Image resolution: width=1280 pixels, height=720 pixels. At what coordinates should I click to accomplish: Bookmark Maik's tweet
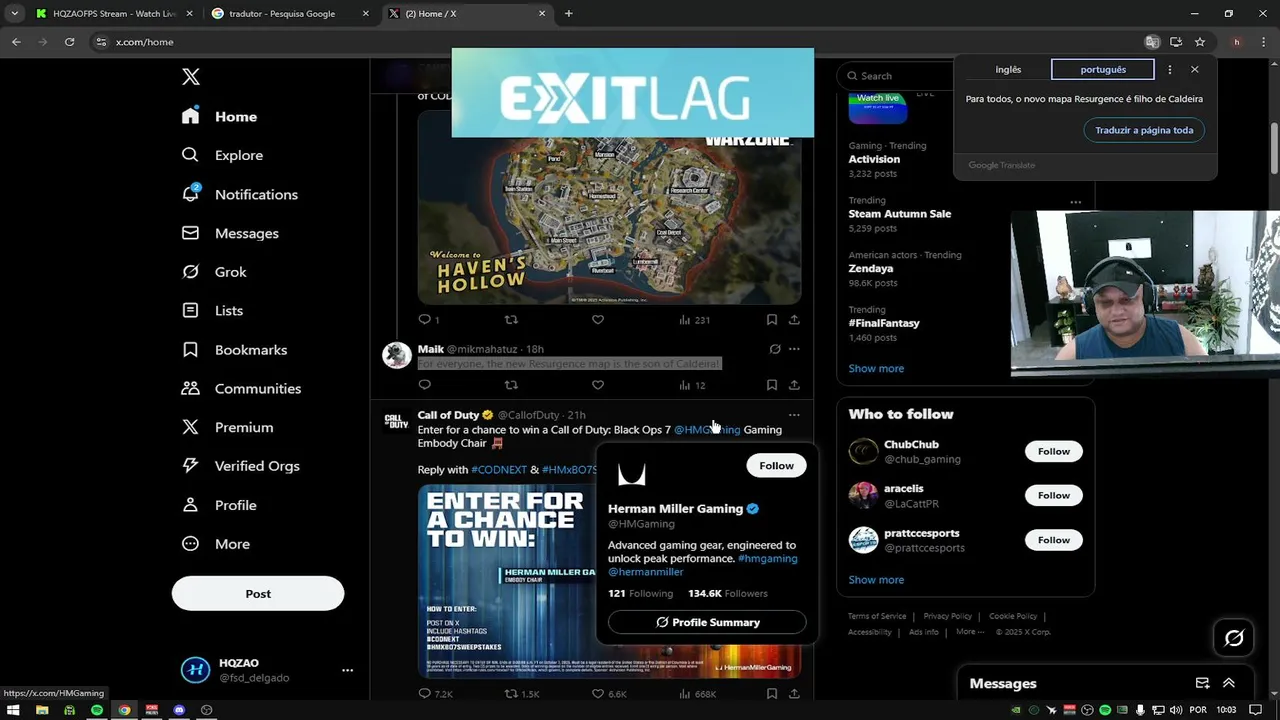[772, 385]
